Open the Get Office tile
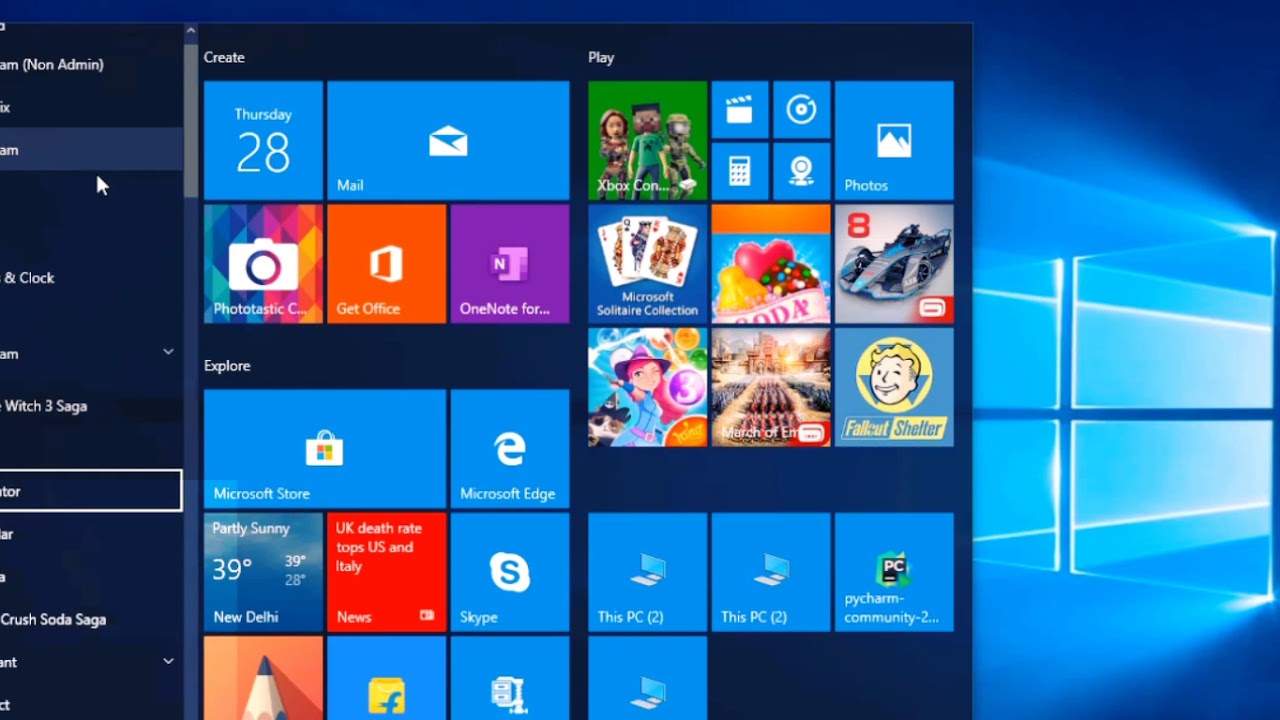 click(386, 264)
